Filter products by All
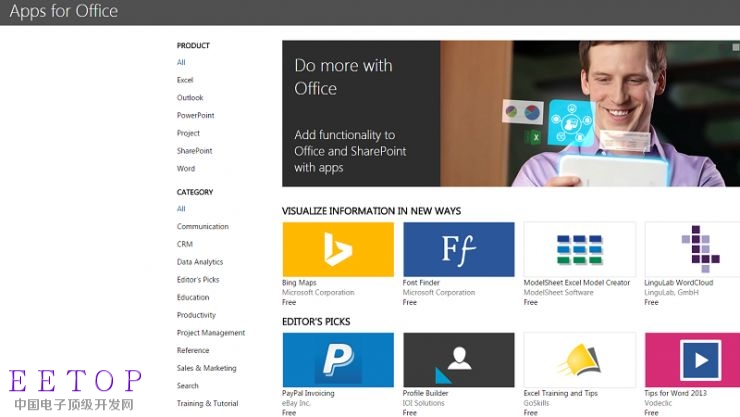The height and width of the screenshot is (417, 740). [181, 62]
